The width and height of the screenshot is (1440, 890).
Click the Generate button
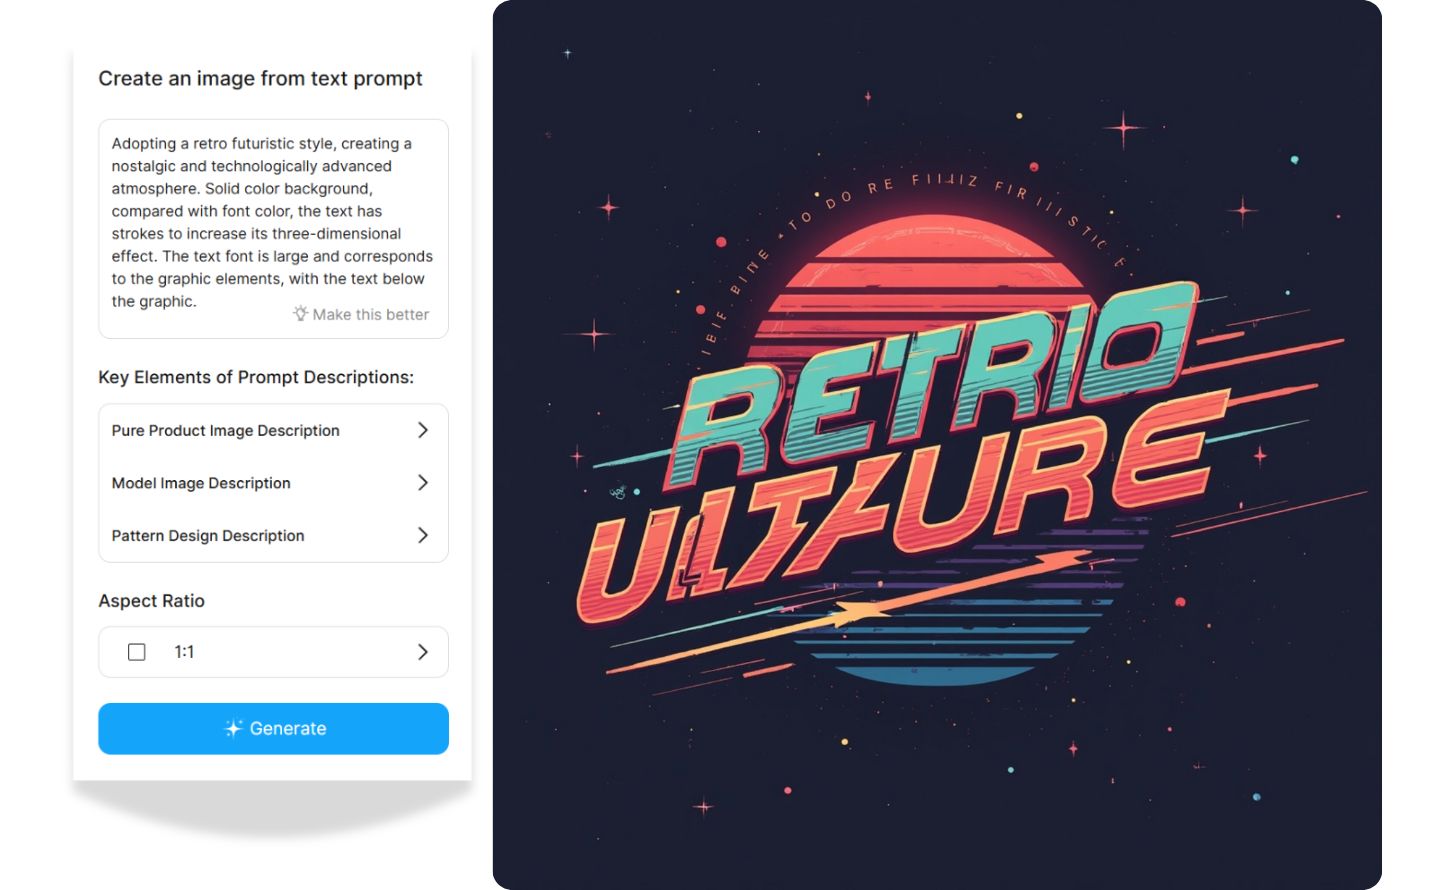click(x=273, y=728)
